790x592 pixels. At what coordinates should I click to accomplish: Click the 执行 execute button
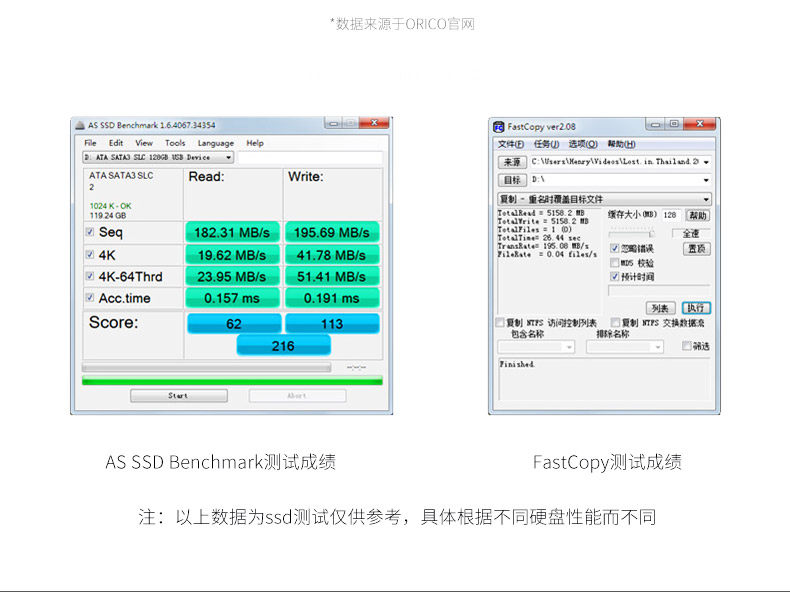click(696, 308)
